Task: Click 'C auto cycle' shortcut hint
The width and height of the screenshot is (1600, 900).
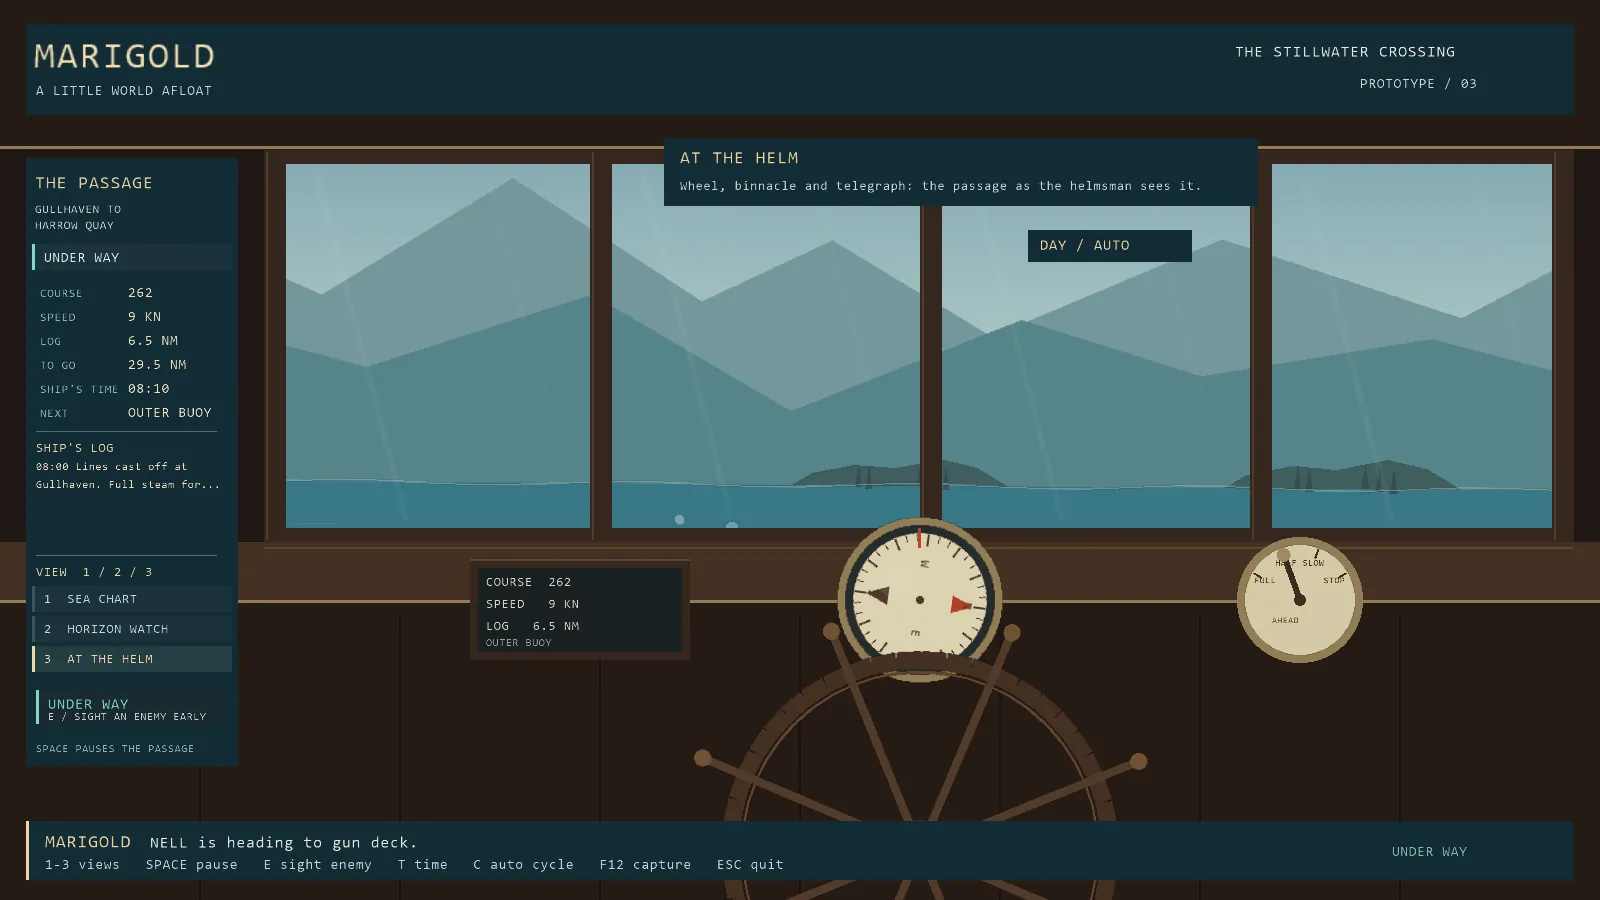Action: 524,865
